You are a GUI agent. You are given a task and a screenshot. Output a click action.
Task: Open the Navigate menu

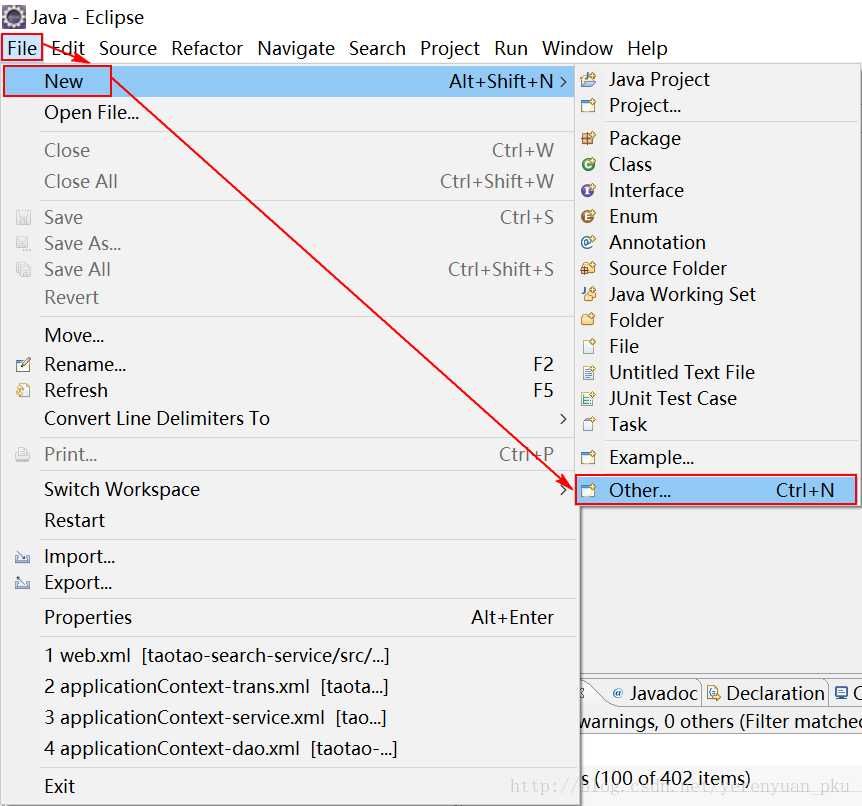[296, 48]
